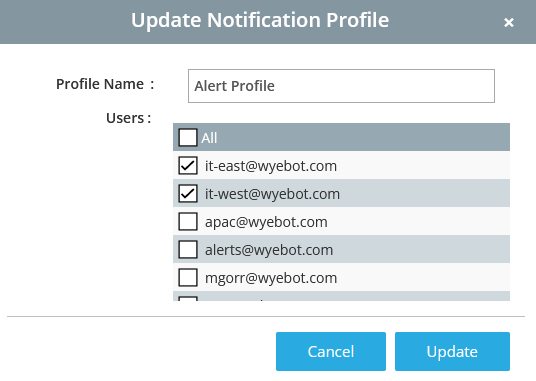Click the mgorr@wyebot.com email label
This screenshot has width=536, height=381.
tap(271, 278)
